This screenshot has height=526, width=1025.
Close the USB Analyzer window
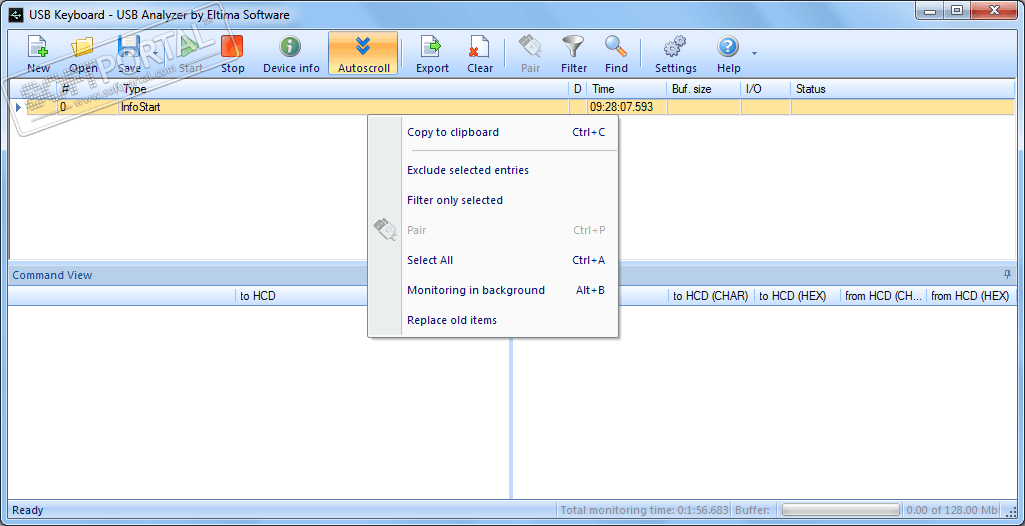point(993,11)
